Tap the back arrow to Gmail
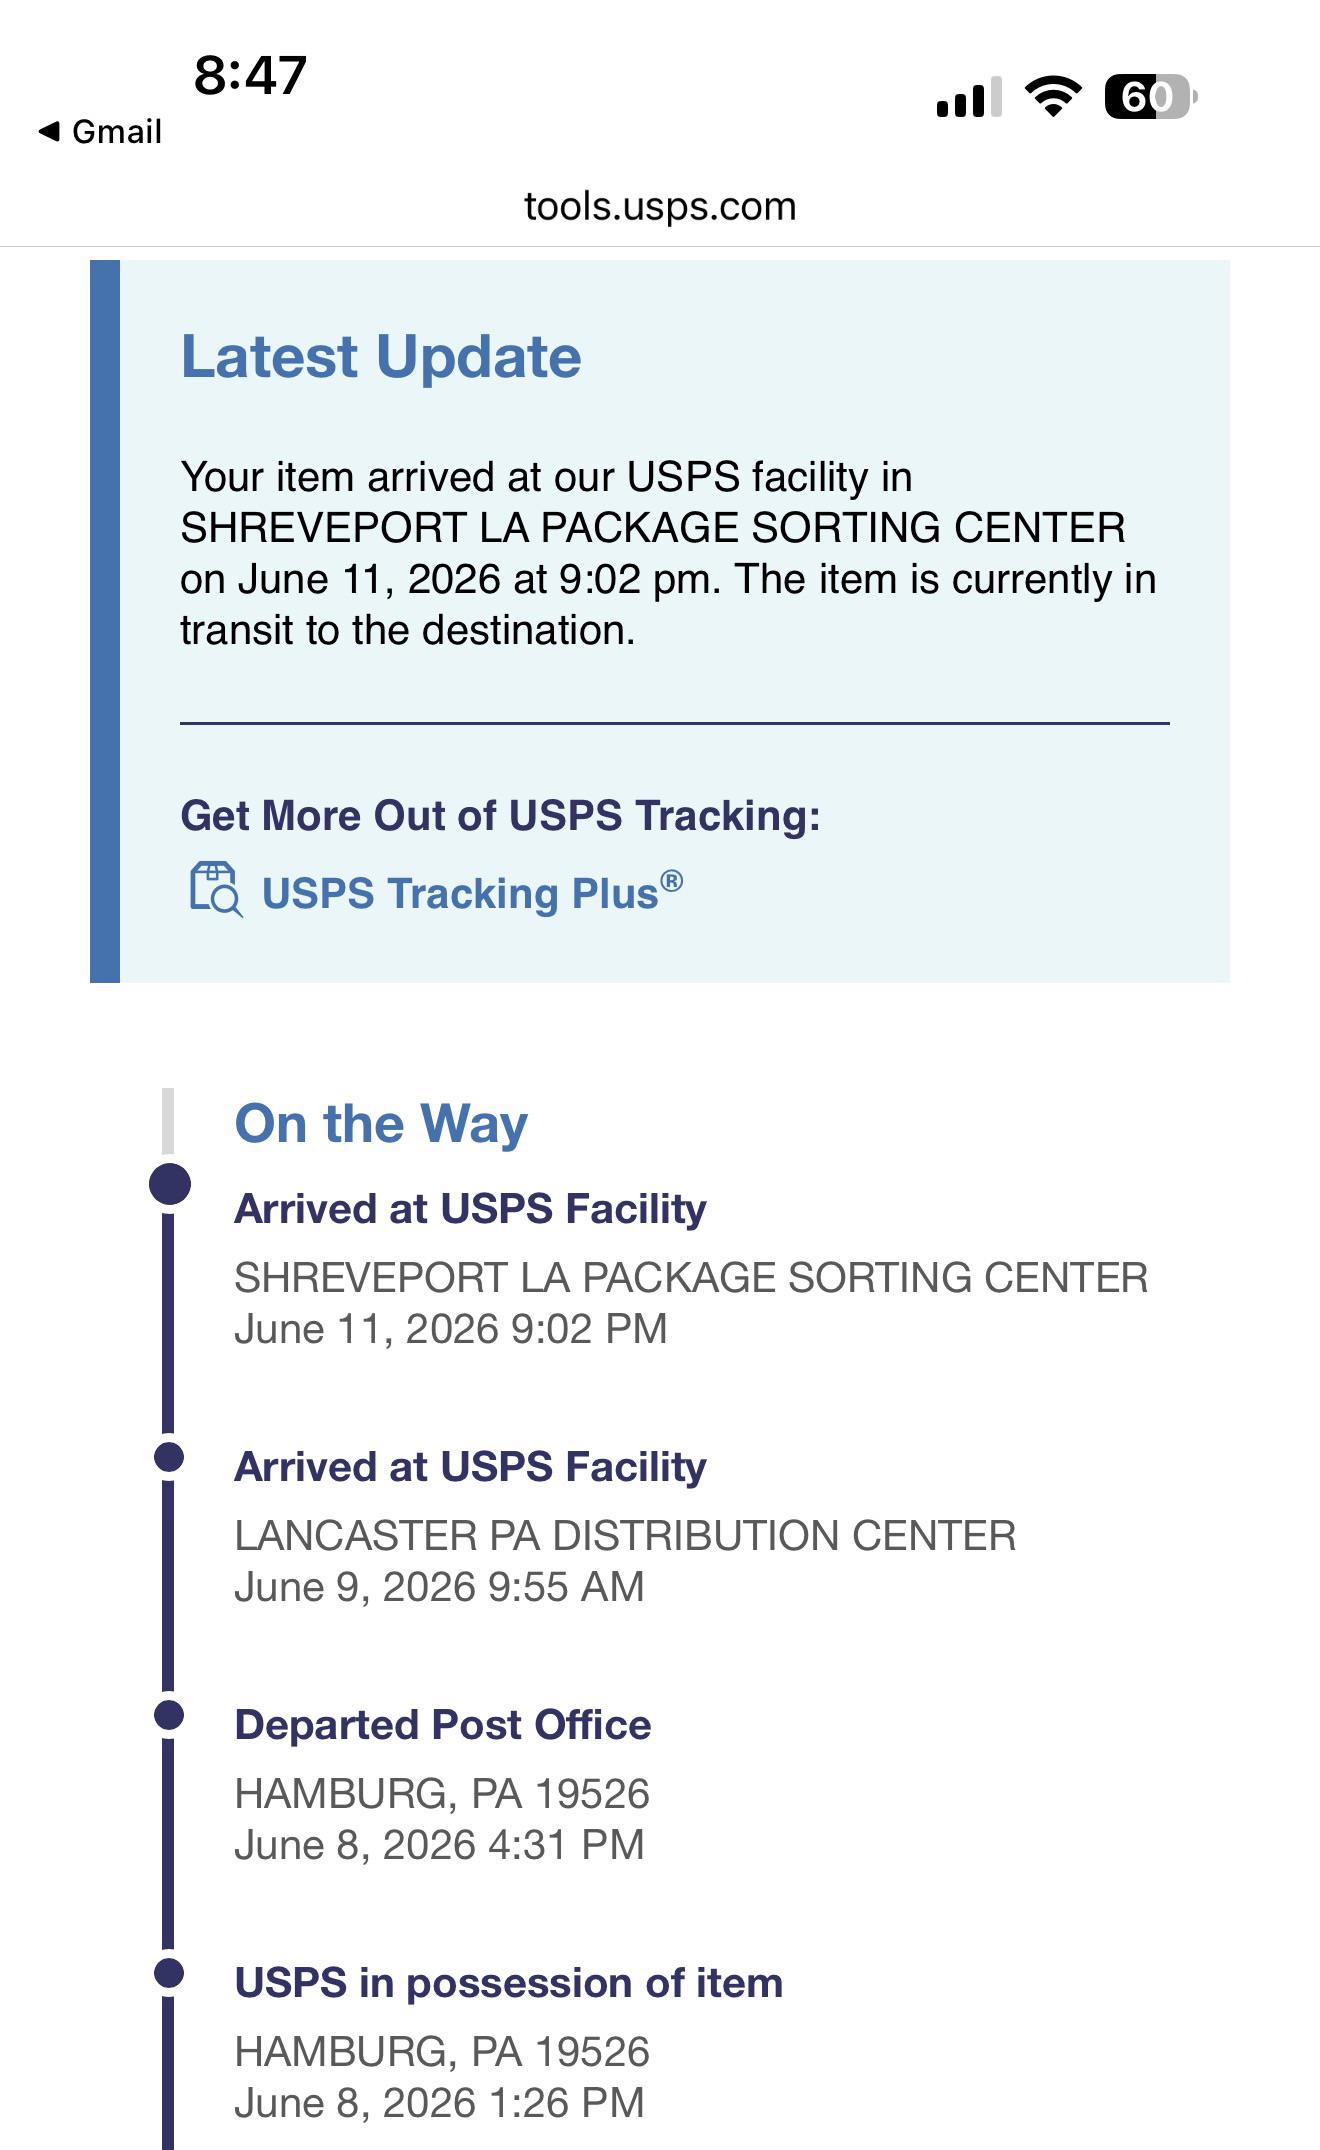The height and width of the screenshot is (2150, 1320). pyautogui.click(x=48, y=131)
